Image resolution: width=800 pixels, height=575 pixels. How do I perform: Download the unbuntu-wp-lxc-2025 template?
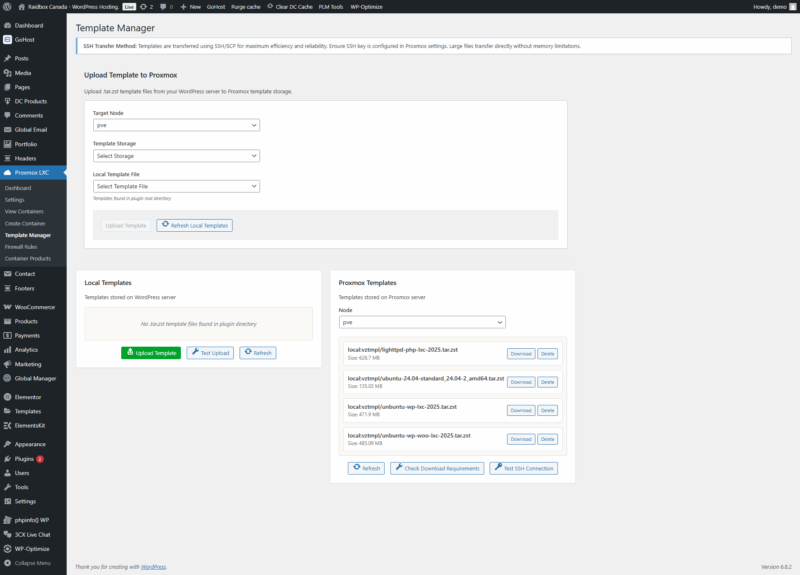[521, 410]
